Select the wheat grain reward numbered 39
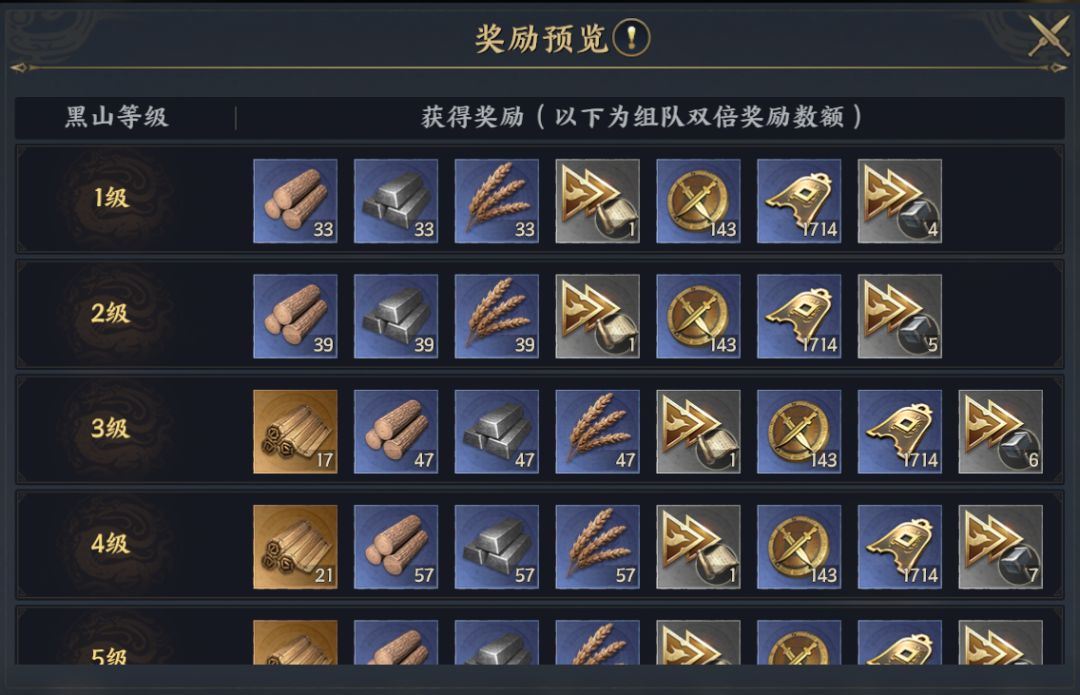Screen dimensions: 1080x695 [497, 316]
